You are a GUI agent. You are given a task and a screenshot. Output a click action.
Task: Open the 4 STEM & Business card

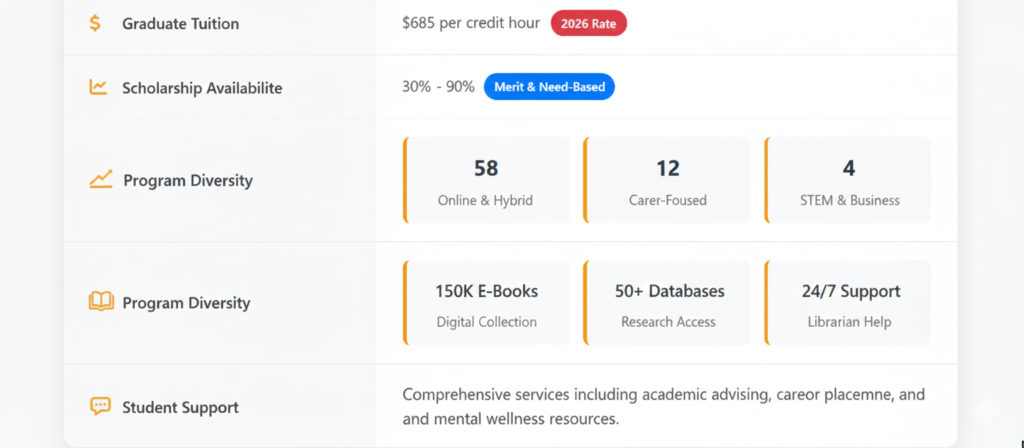[x=849, y=180]
